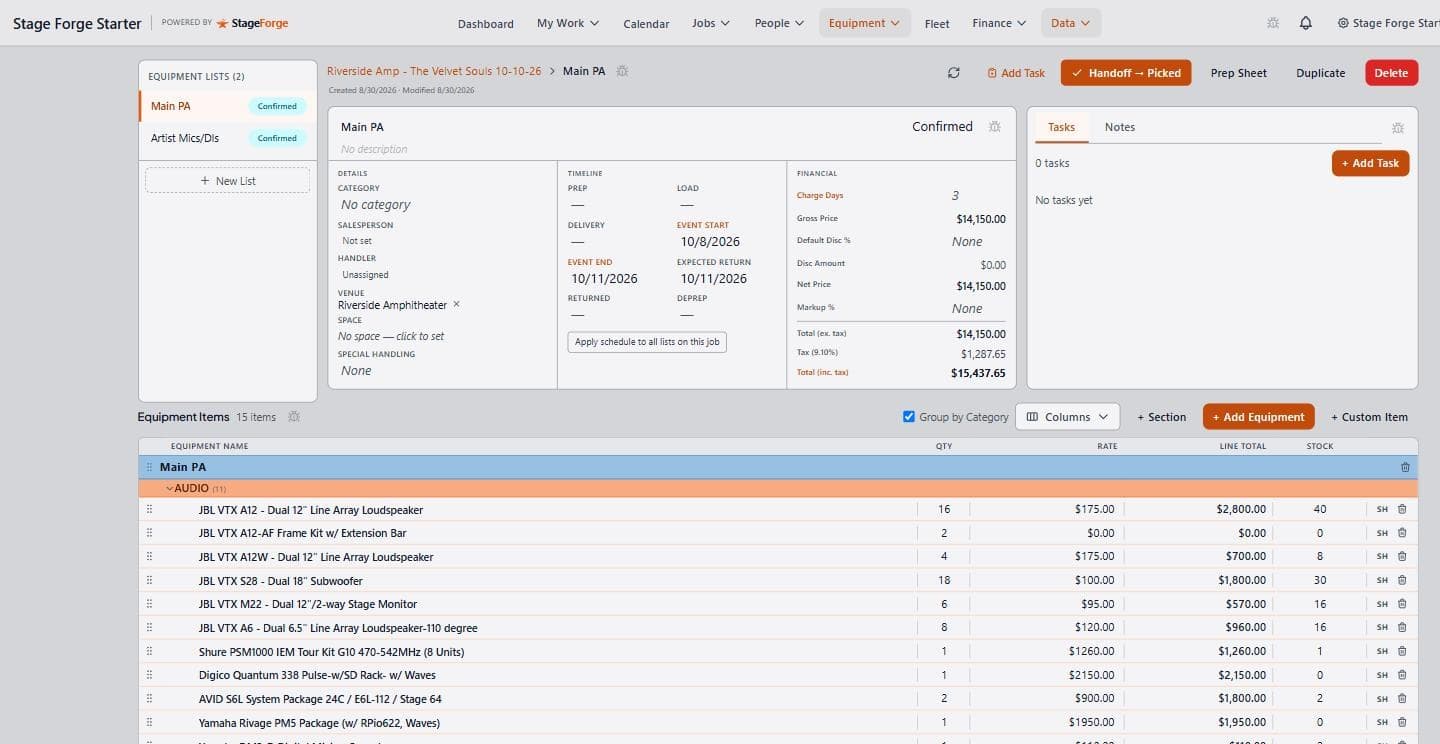Screen dimensions: 1440x744
Task: Select the Artist Mics/DIs equipment list
Action: point(228,138)
